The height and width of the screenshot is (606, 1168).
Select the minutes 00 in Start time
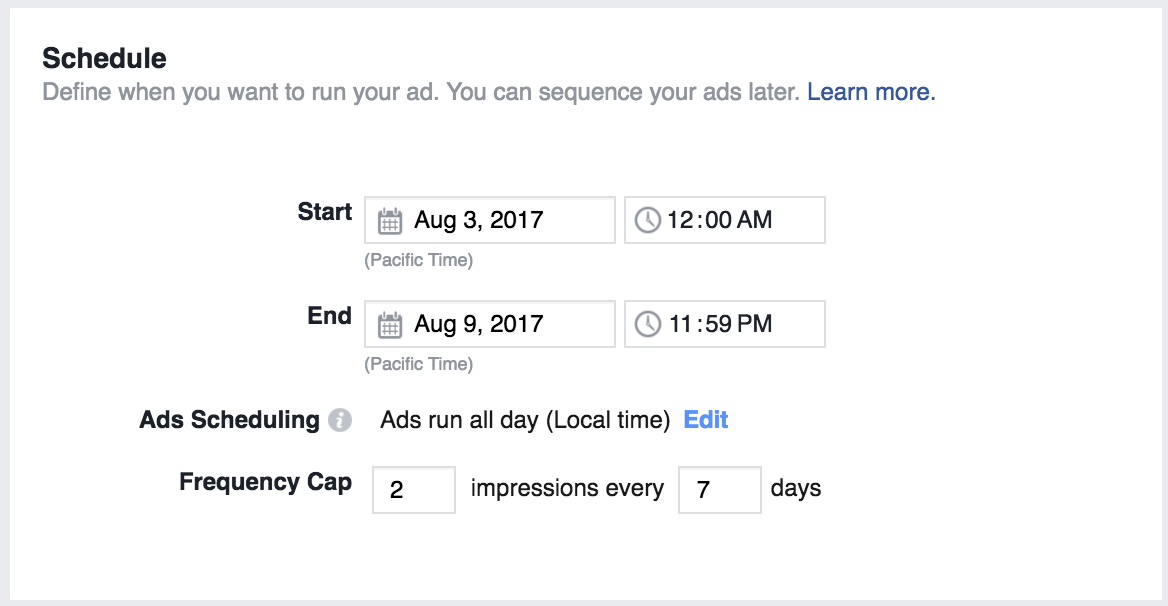coord(718,220)
